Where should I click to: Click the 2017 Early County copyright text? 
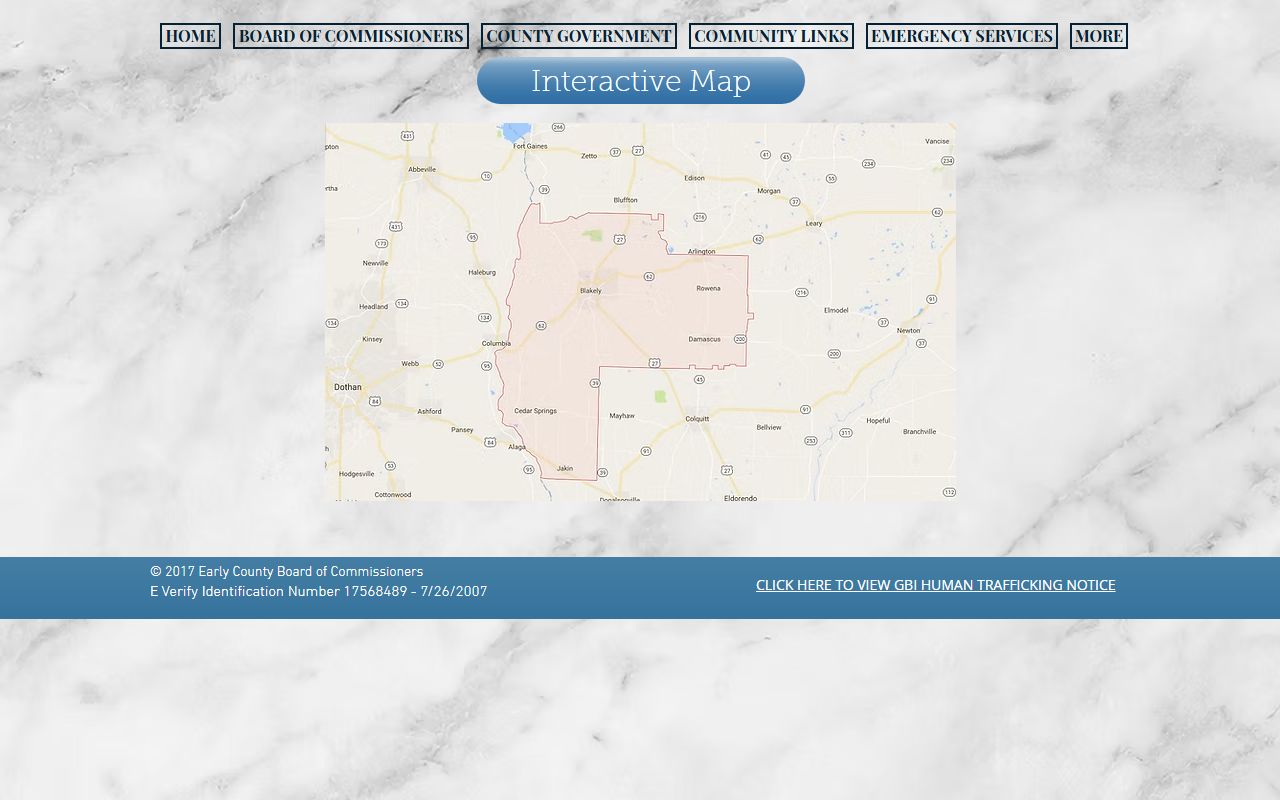tap(286, 572)
